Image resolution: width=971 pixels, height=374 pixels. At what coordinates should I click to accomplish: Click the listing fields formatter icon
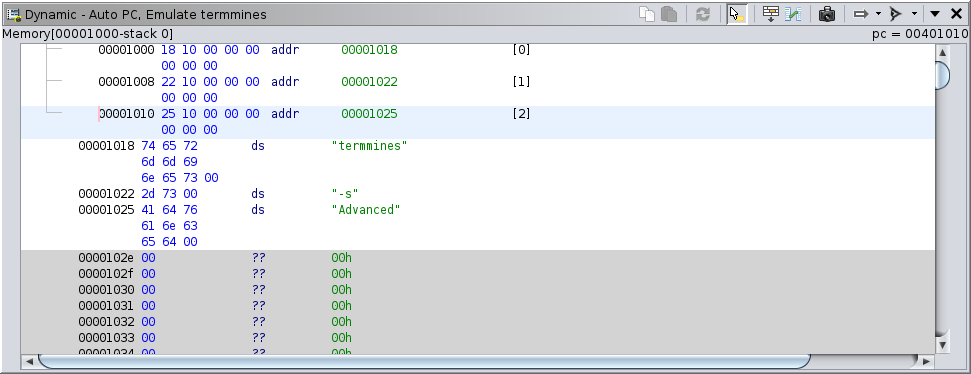pyautogui.click(x=771, y=14)
